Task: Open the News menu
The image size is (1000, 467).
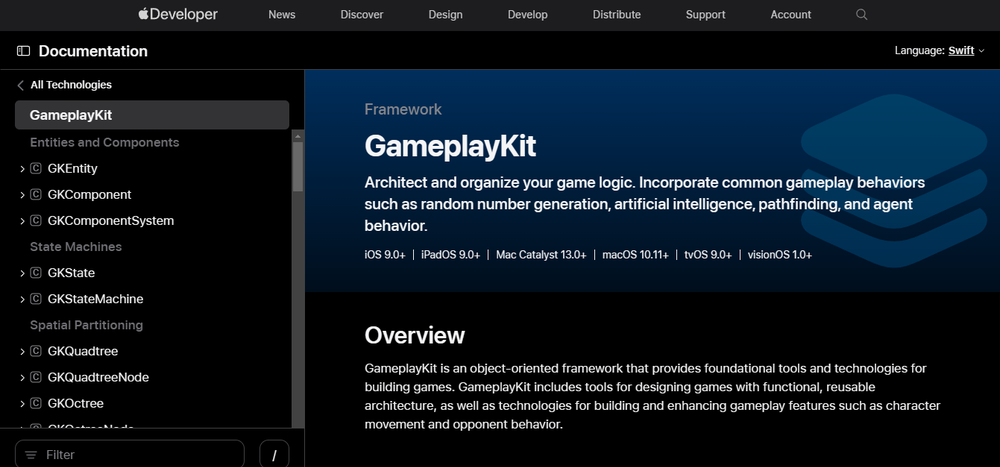Action: click(282, 15)
